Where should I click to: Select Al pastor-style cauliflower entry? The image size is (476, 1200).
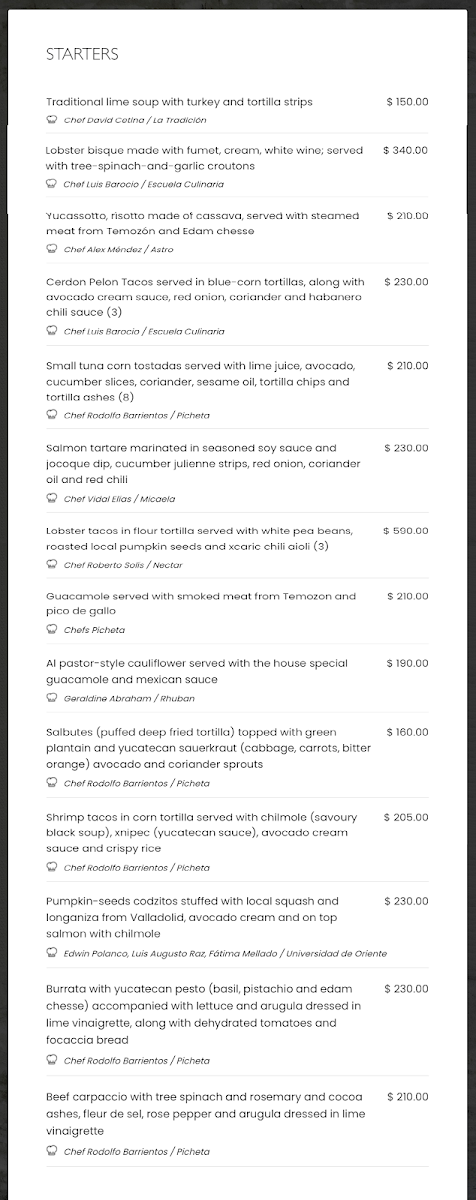click(197, 671)
